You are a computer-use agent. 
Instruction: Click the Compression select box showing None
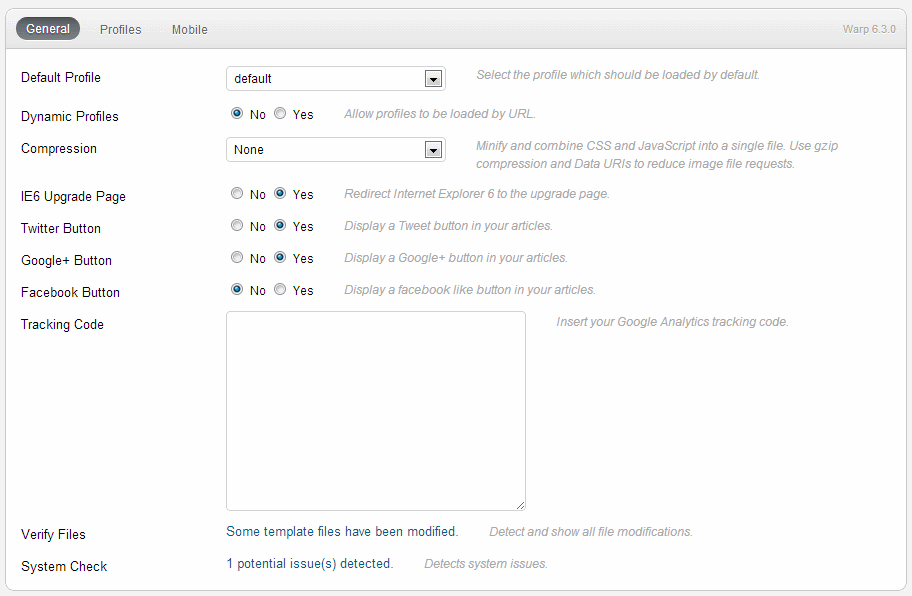[336, 149]
